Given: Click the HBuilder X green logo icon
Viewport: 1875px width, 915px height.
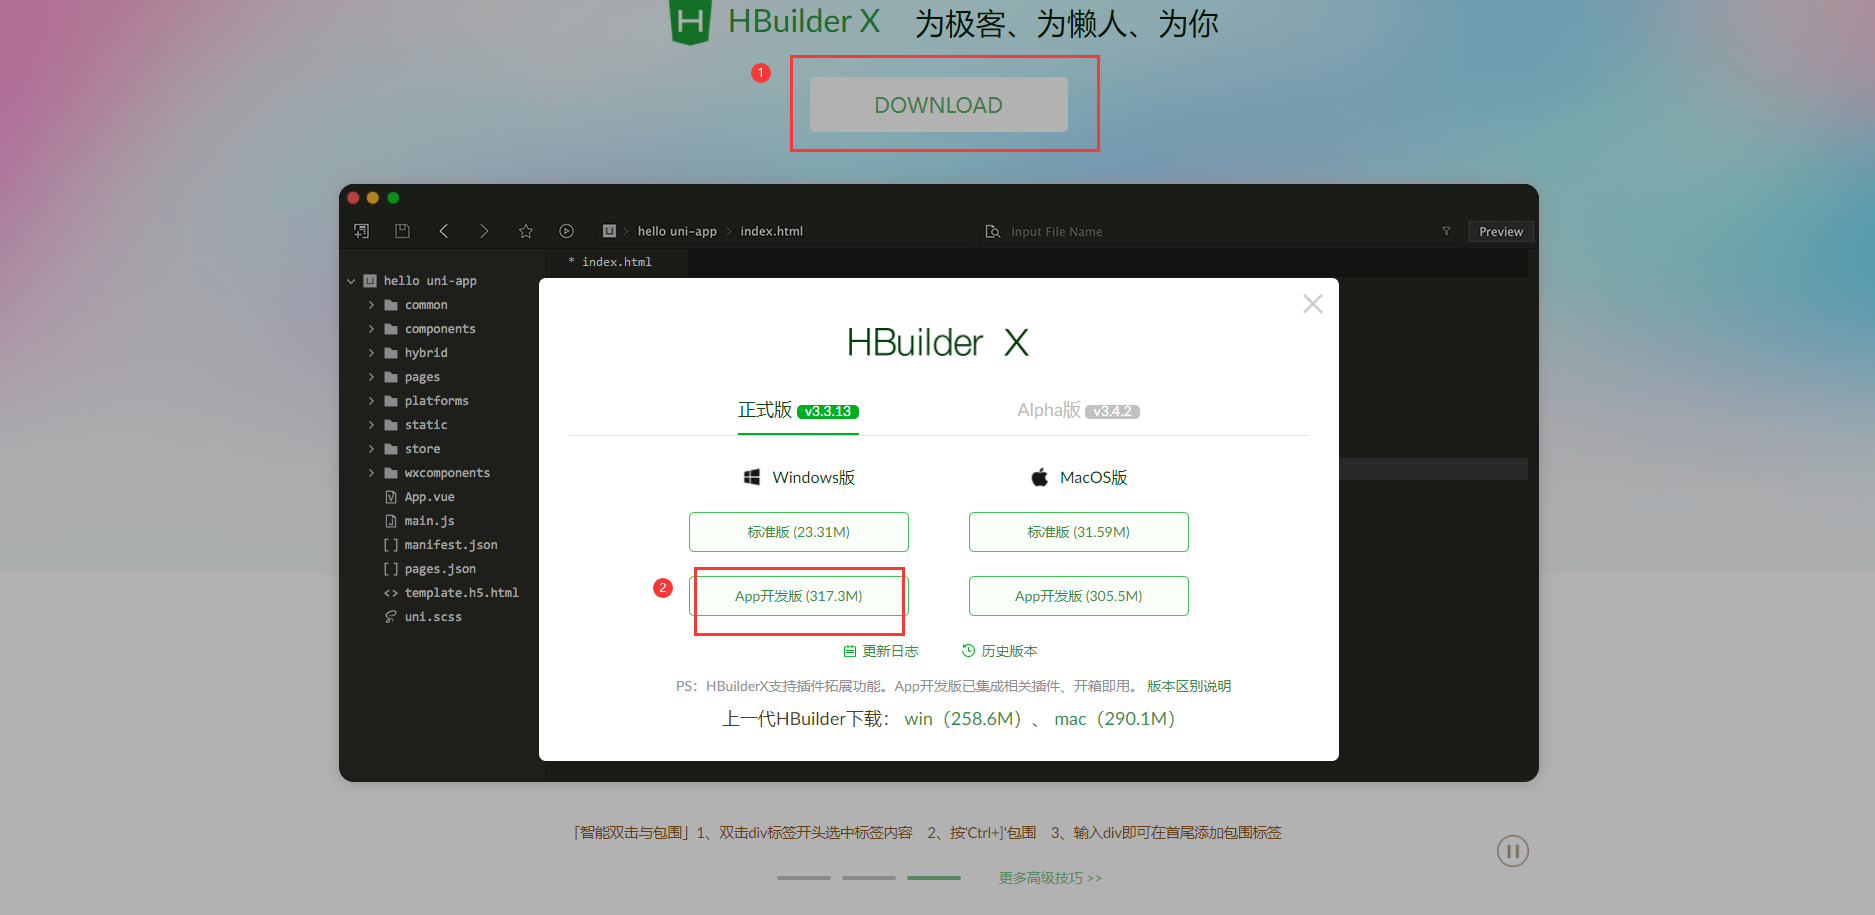Looking at the screenshot, I should (690, 22).
